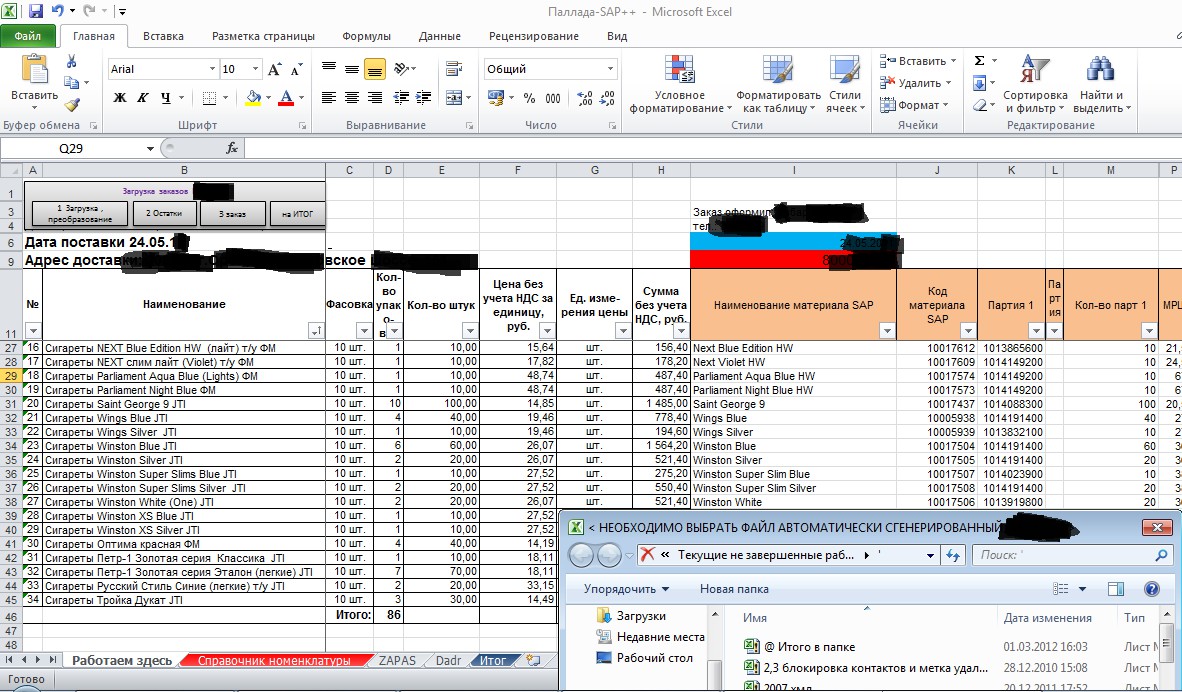Image resolution: width=1182 pixels, height=692 pixels.
Task: Click the на ИТОГ macro button
Action: (x=297, y=214)
